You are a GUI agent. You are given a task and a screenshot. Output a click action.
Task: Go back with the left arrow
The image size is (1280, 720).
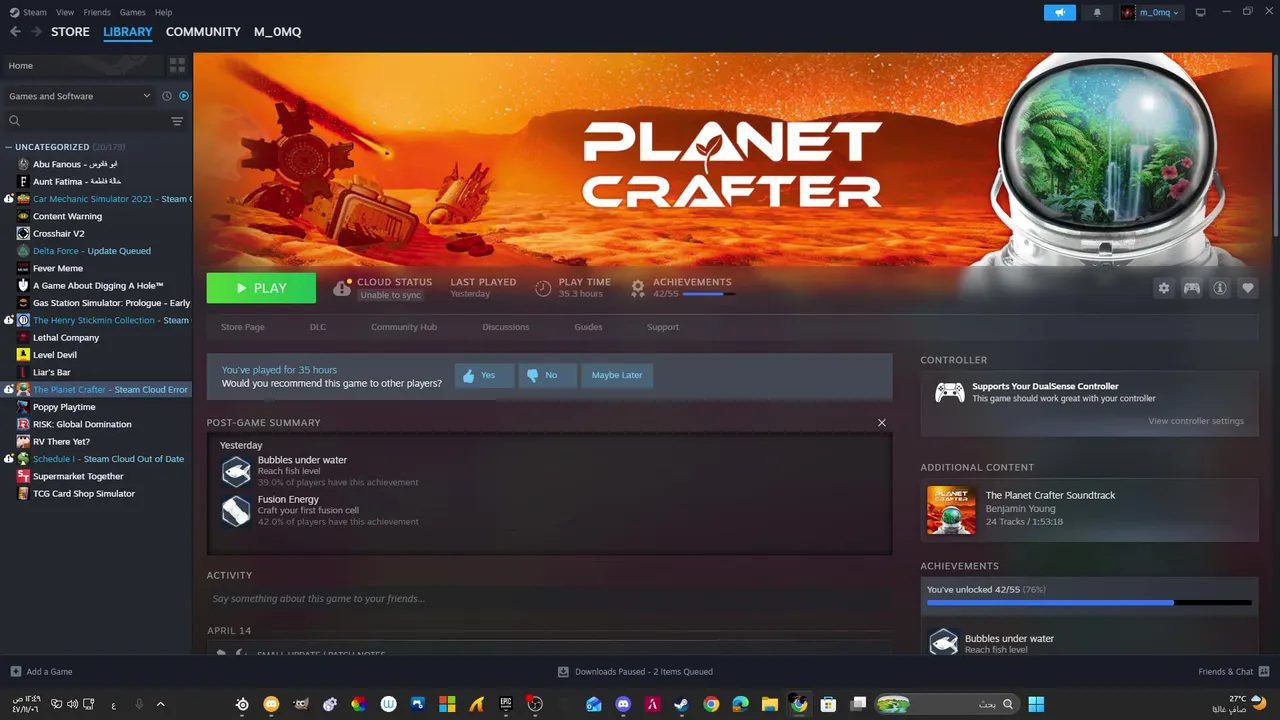coord(15,32)
